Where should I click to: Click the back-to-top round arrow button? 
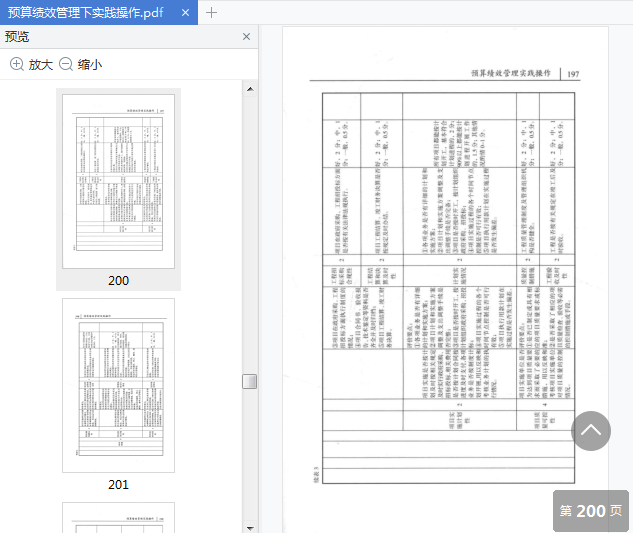pos(591,431)
